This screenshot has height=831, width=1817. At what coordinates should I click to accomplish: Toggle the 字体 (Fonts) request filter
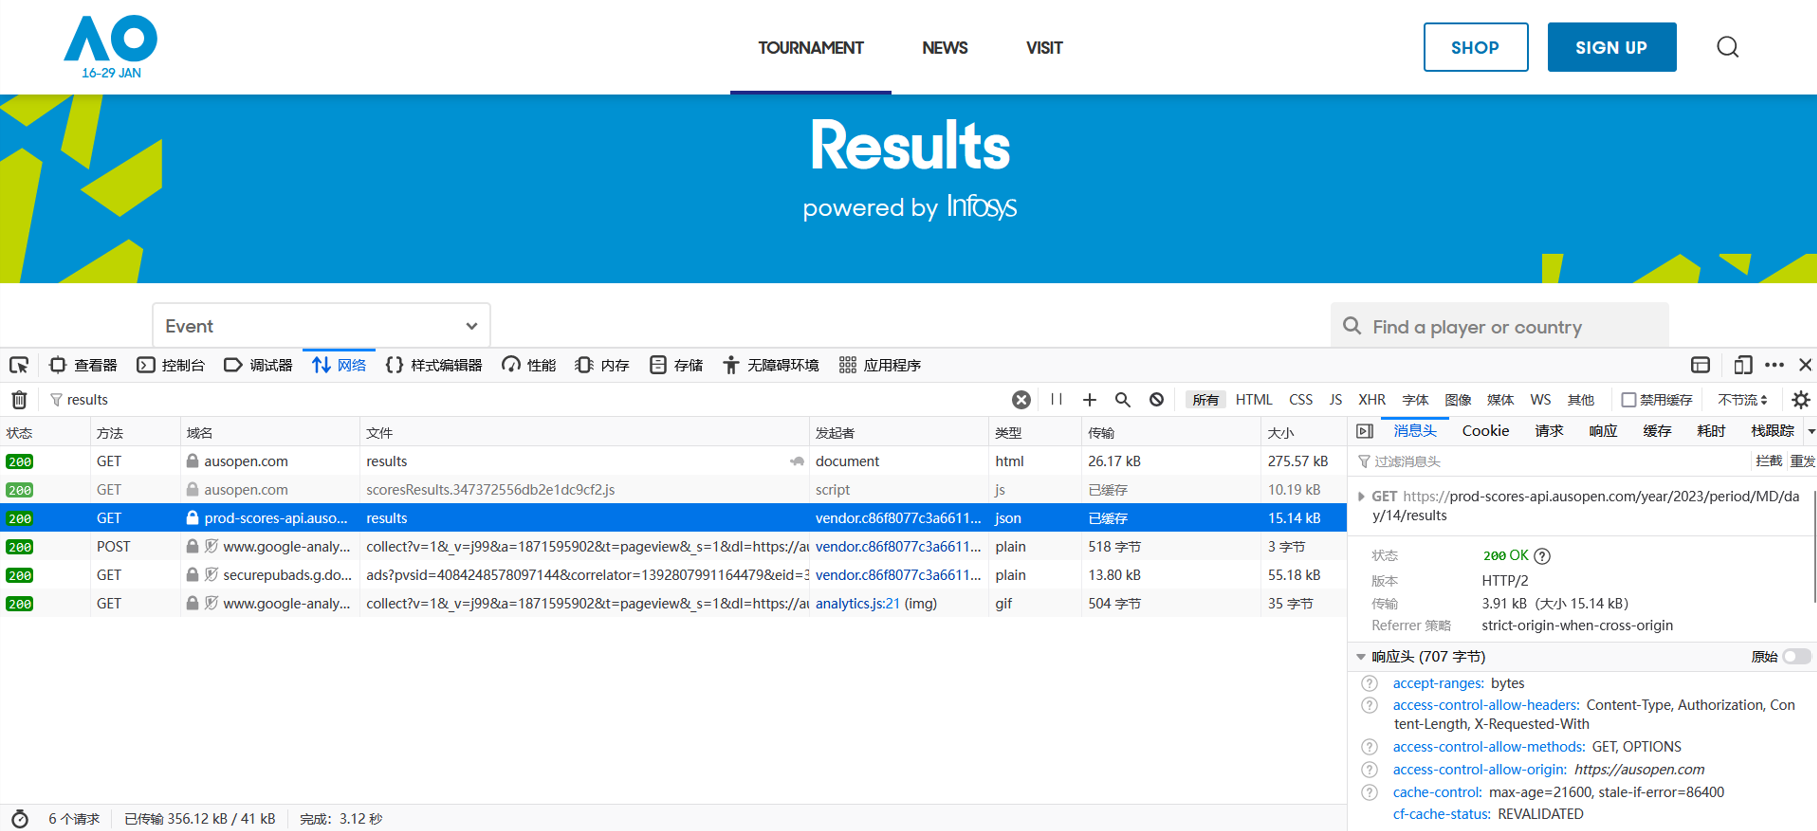click(x=1416, y=400)
